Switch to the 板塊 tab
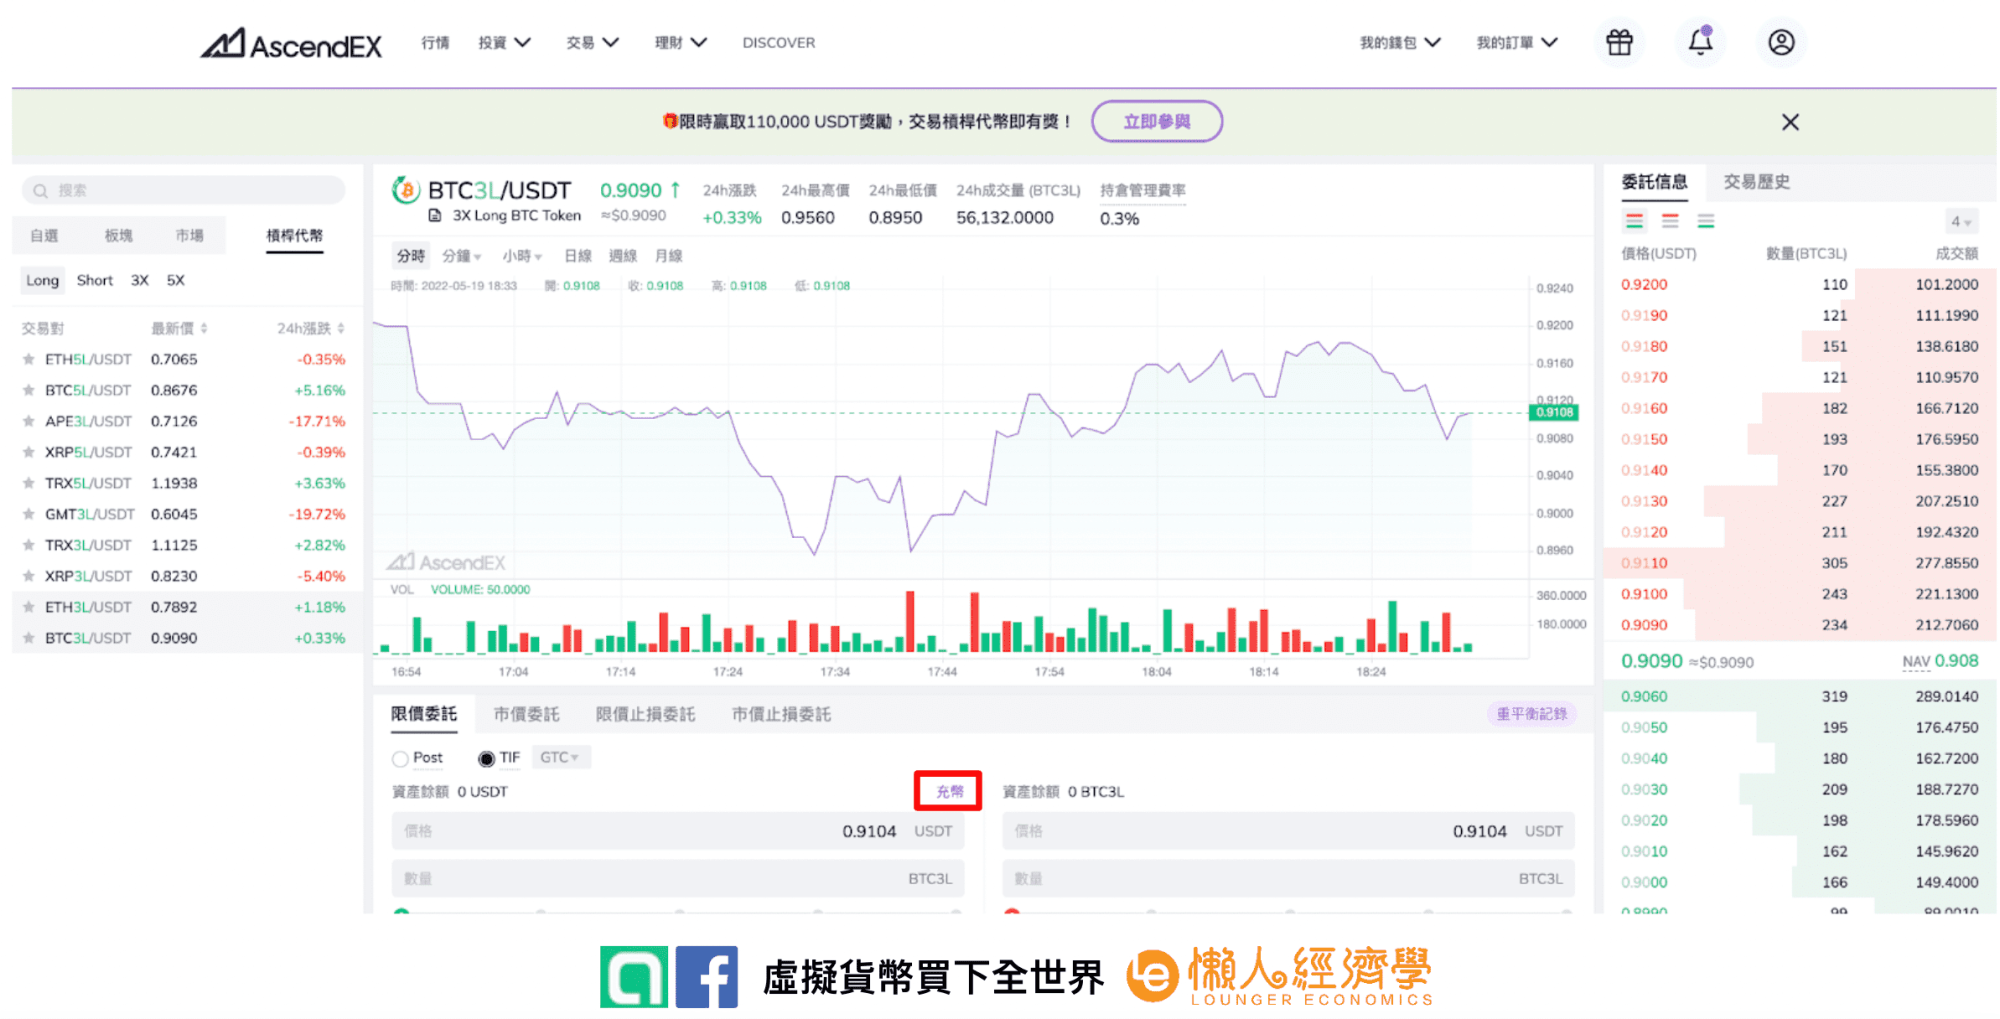Image resolution: width=2000 pixels, height=1019 pixels. (118, 236)
